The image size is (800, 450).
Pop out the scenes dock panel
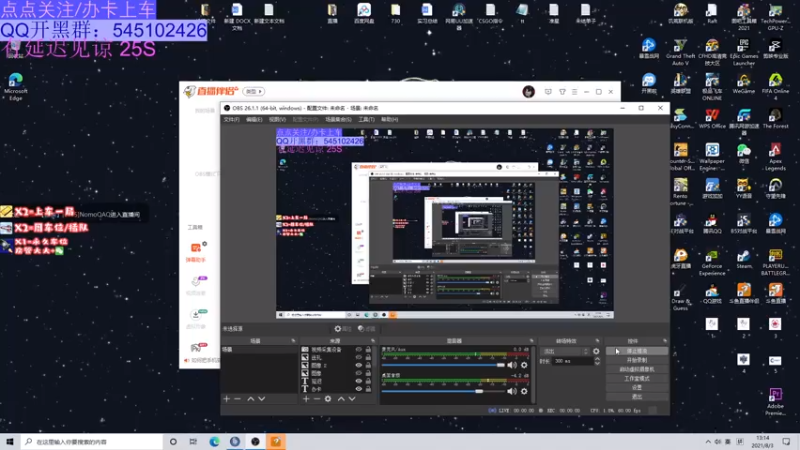coord(293,341)
